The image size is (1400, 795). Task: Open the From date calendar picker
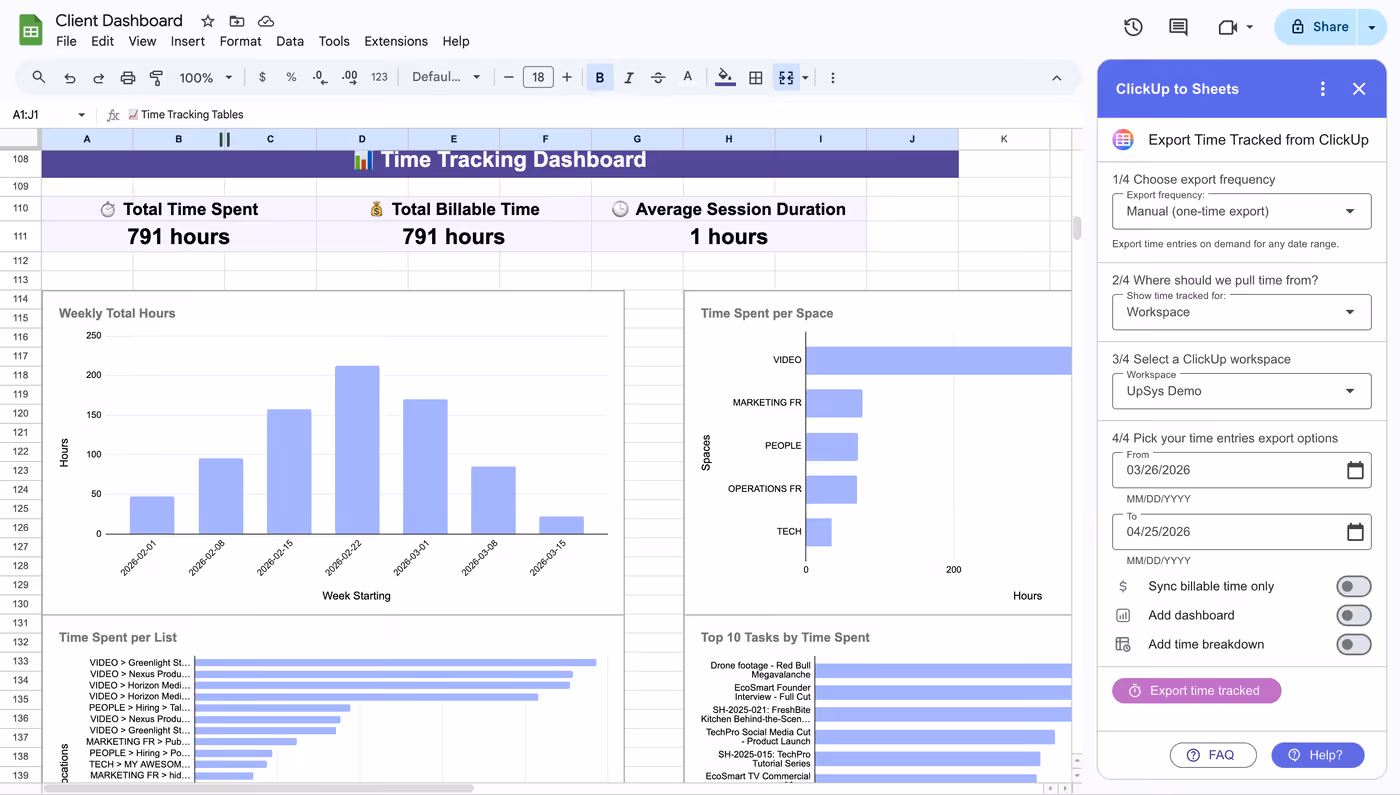point(1355,470)
